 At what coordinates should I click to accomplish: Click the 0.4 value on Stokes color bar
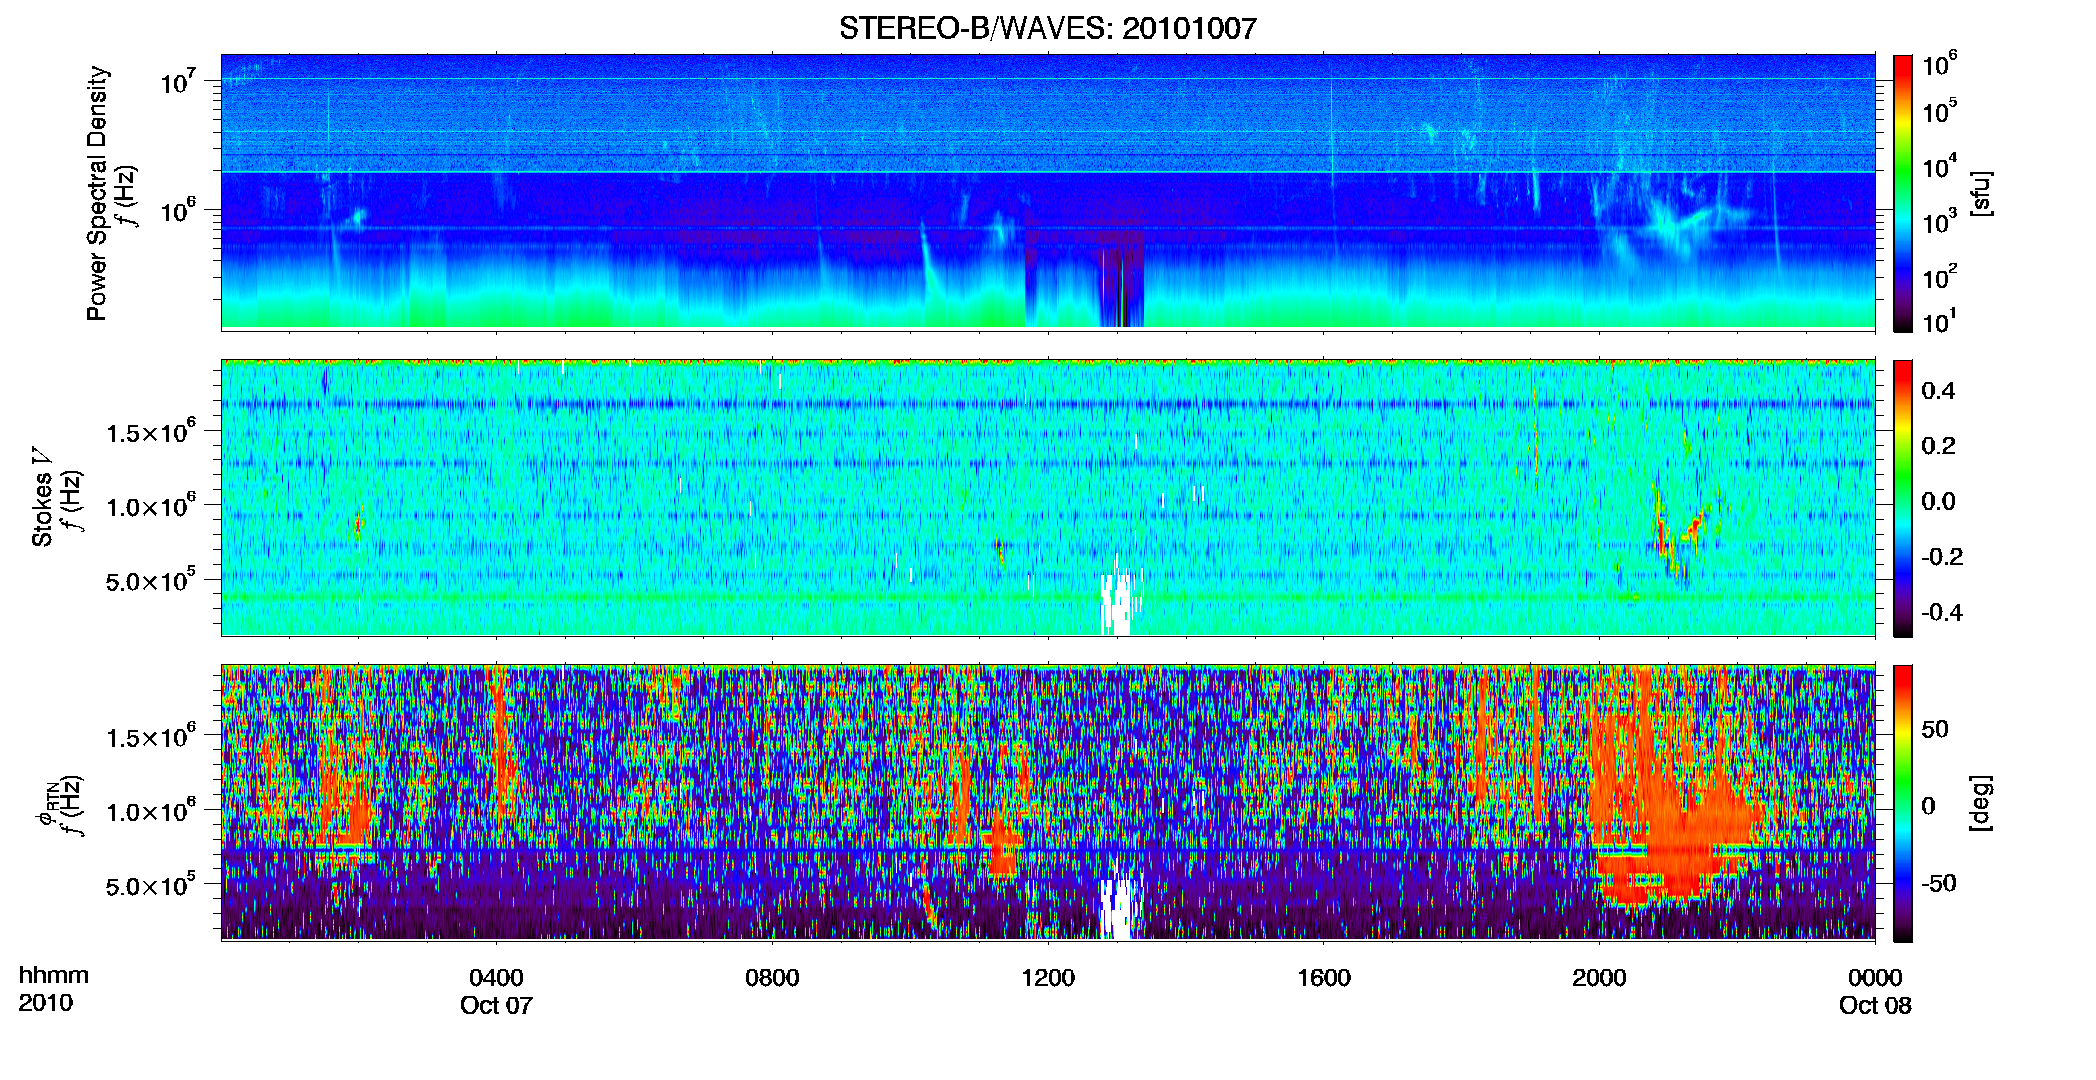[1938, 391]
